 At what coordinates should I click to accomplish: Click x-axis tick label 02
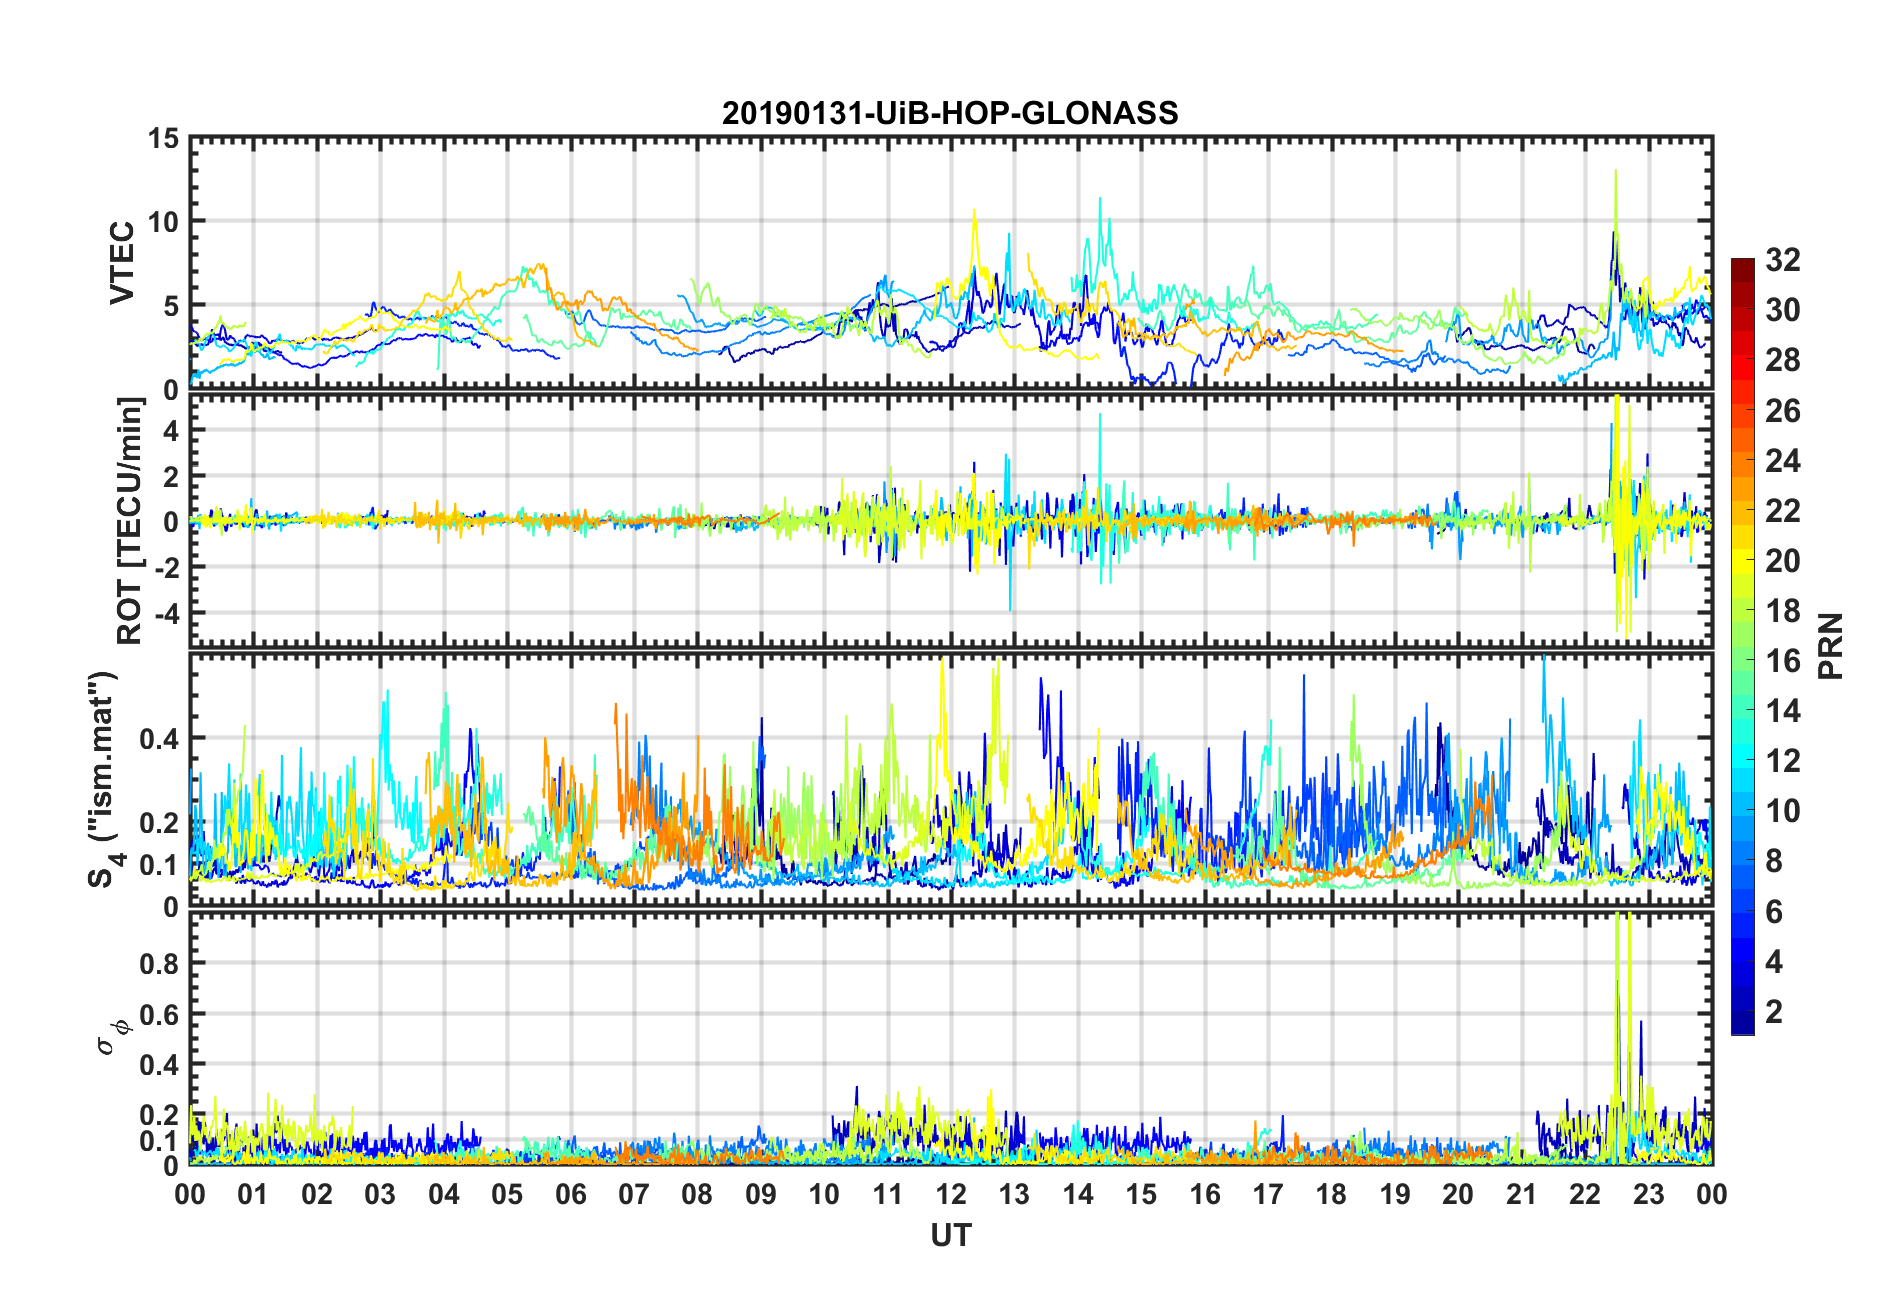click(317, 1194)
